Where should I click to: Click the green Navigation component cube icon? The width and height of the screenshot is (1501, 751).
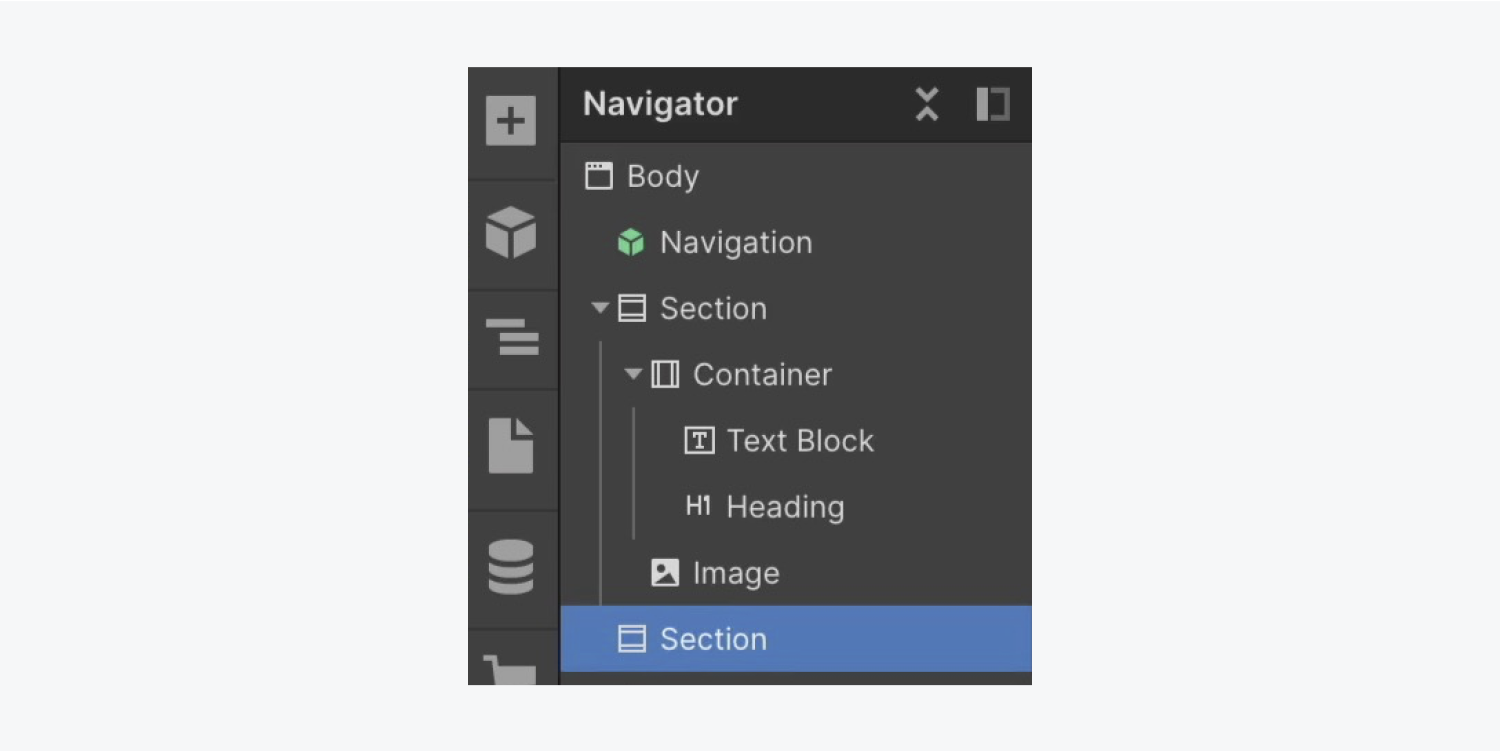pos(631,242)
